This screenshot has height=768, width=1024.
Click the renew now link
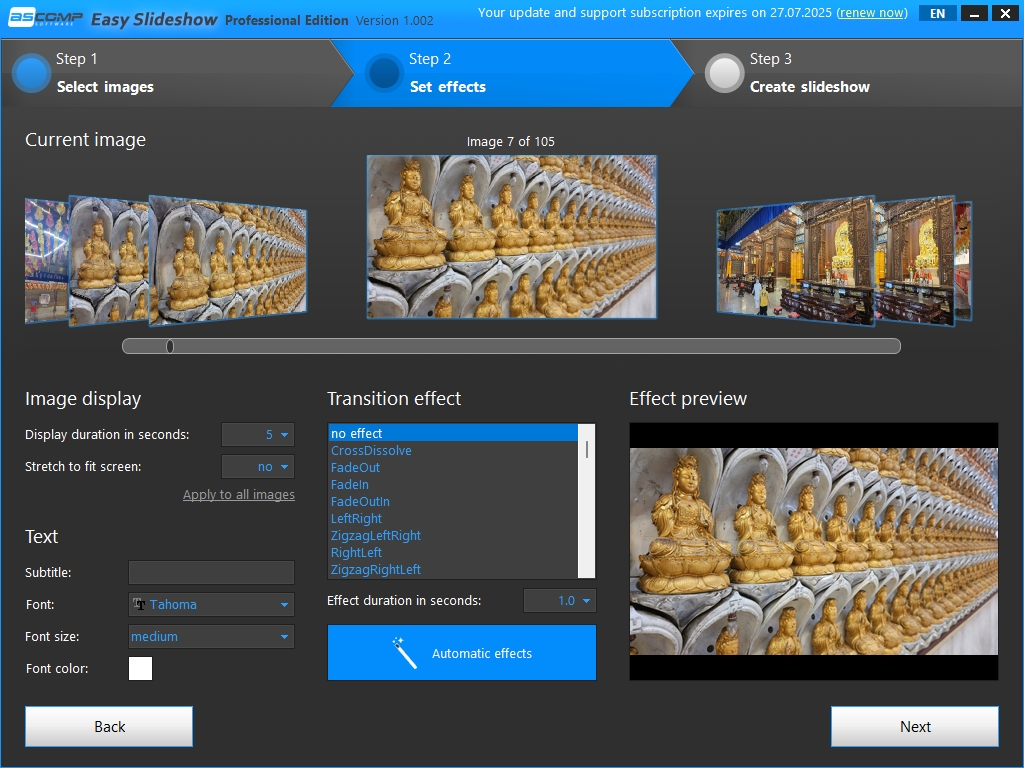click(x=872, y=12)
